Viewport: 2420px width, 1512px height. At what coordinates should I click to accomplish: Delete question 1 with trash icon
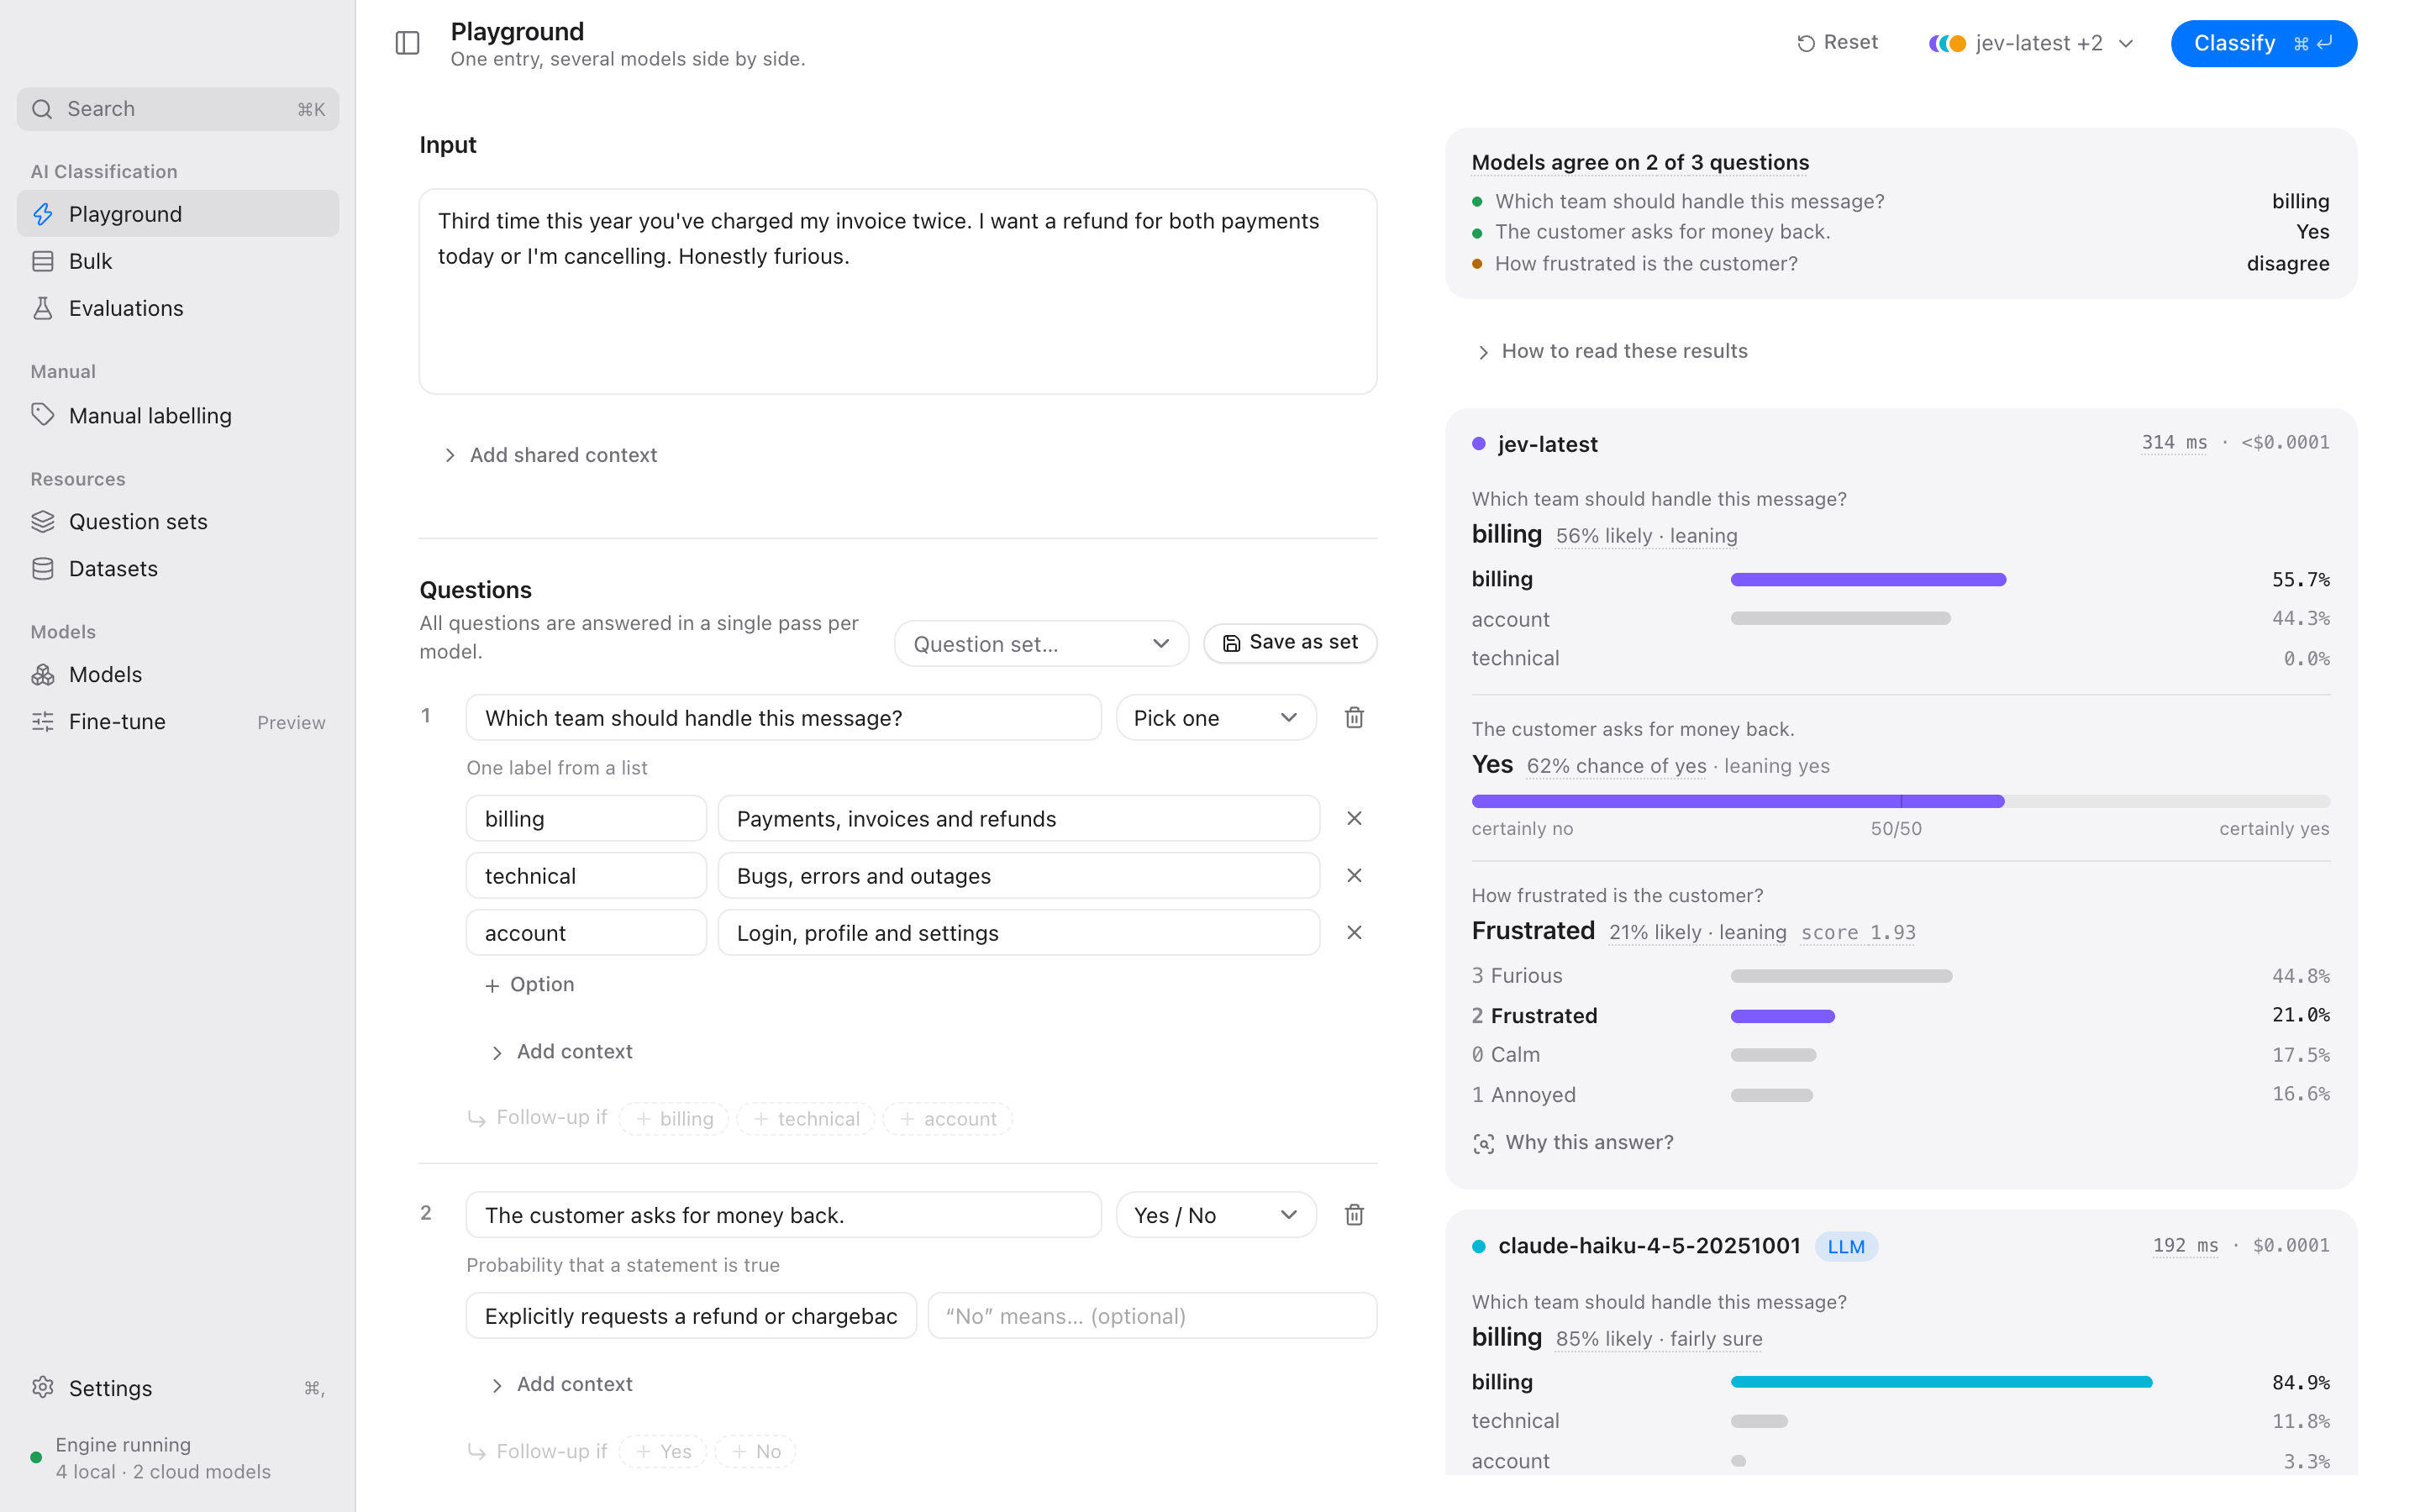1354,717
